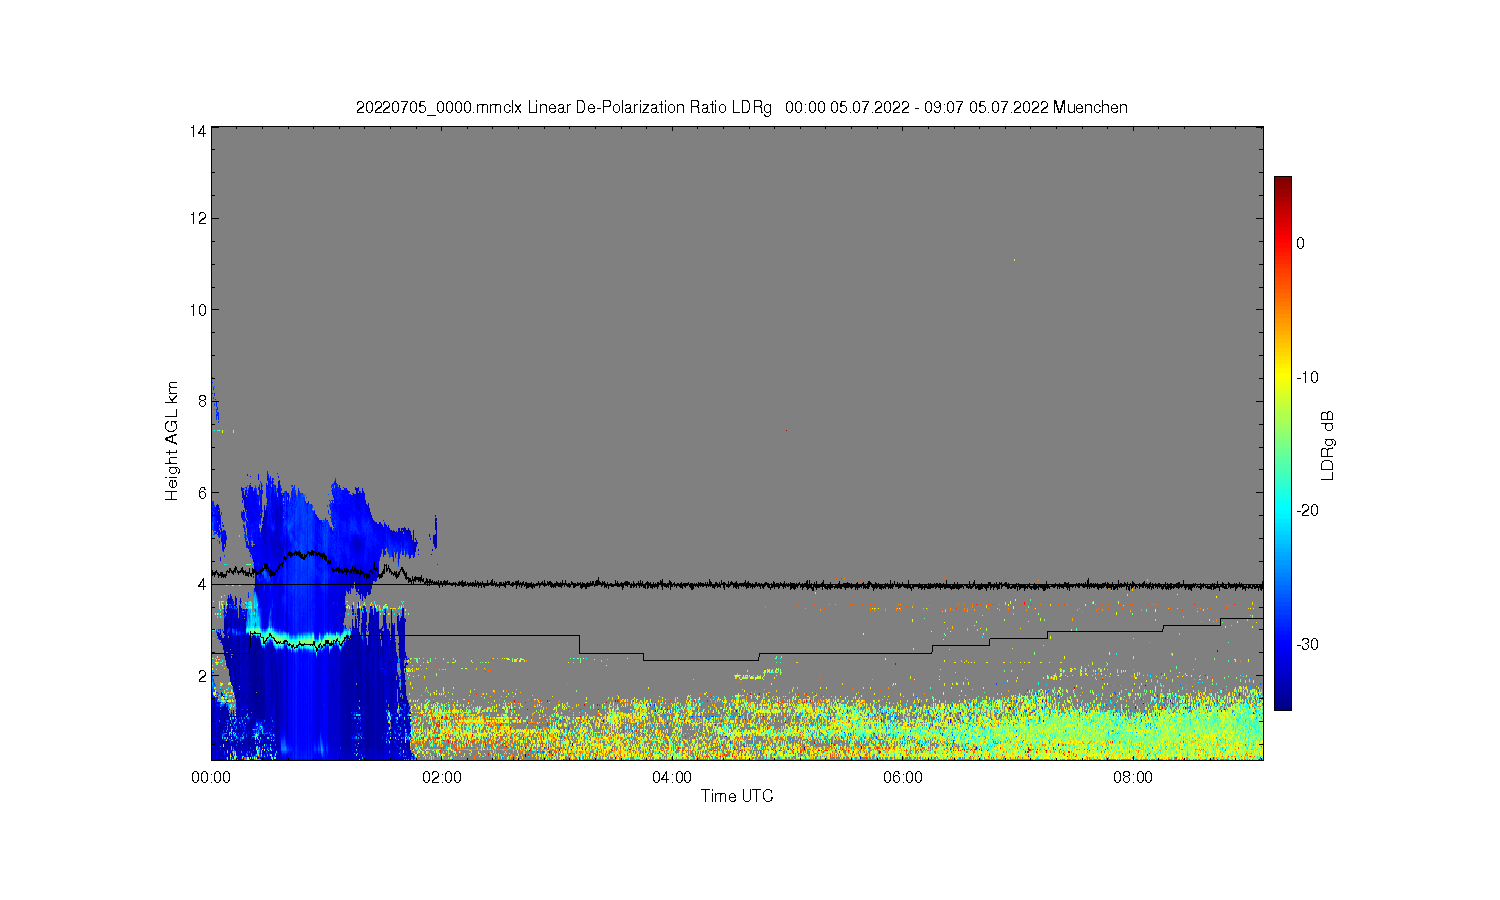Click the 'LDRg dB' colorbar label
Screen dimensions: 1500x900
coord(1328,445)
